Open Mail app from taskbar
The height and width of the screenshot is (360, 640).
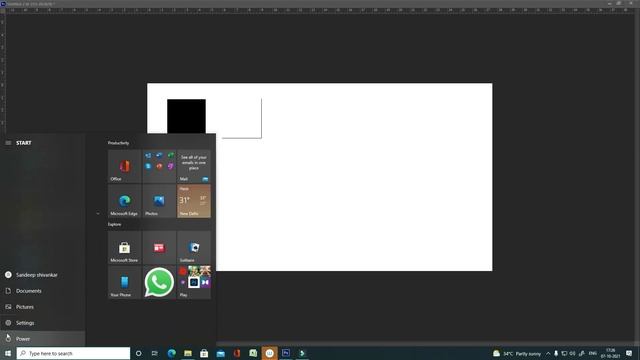point(220,353)
